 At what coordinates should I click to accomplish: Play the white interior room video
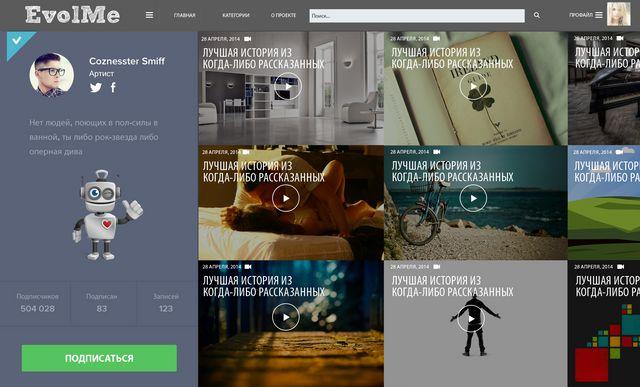[x=287, y=86]
